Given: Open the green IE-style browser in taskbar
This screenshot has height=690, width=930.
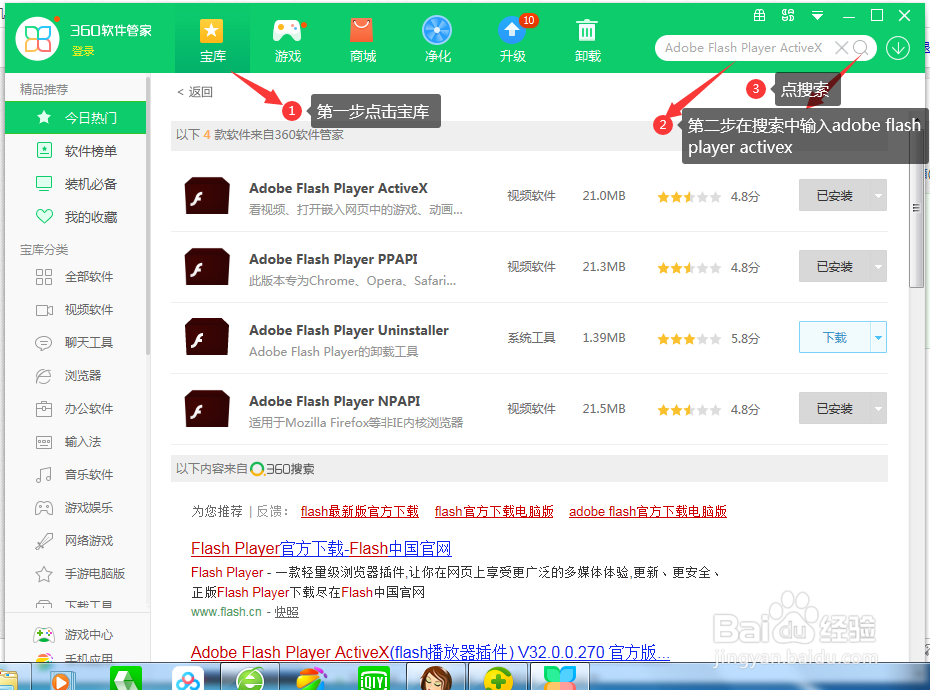Looking at the screenshot, I should pyautogui.click(x=250, y=679).
